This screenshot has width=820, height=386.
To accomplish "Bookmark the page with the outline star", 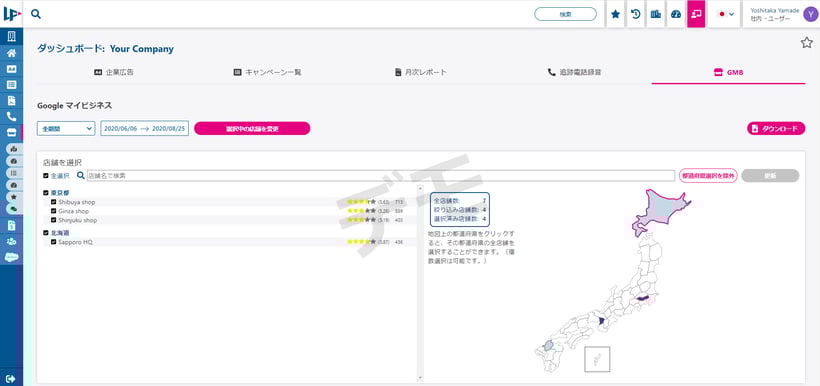I will pyautogui.click(x=806, y=43).
